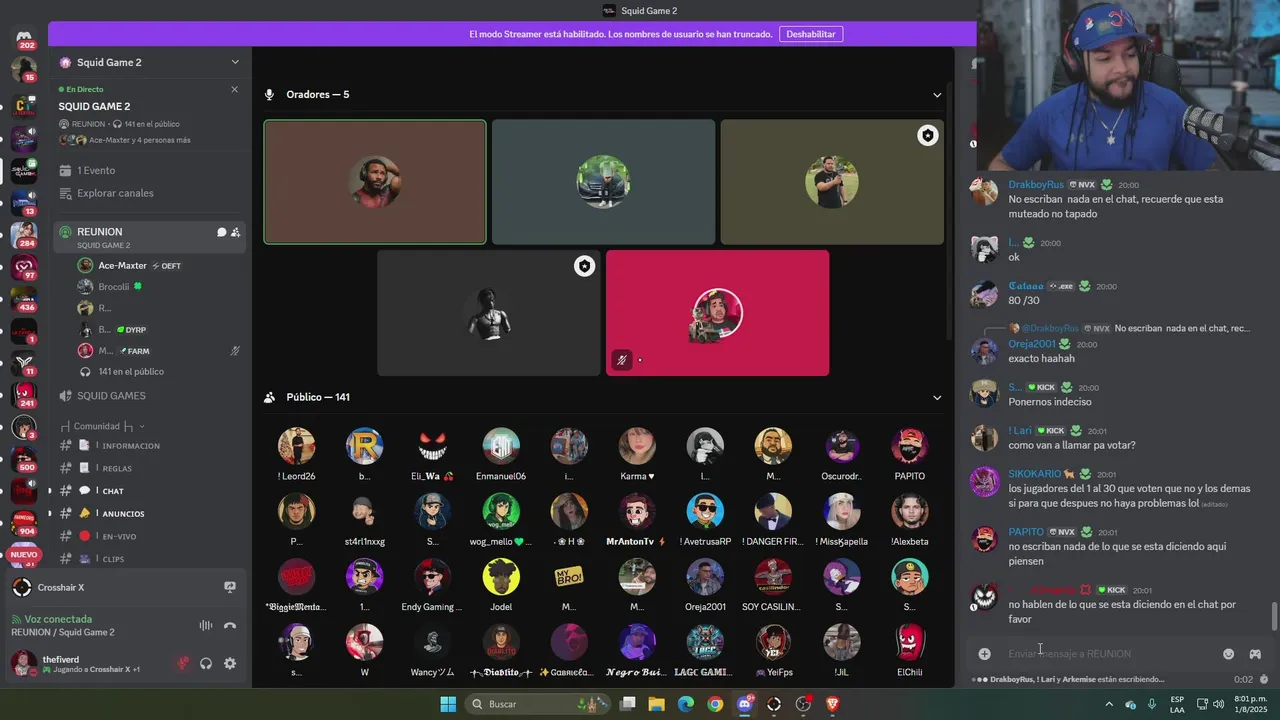1280x720 pixels.
Task: Disconnect from voice with hang-up icon
Action: pos(230,626)
